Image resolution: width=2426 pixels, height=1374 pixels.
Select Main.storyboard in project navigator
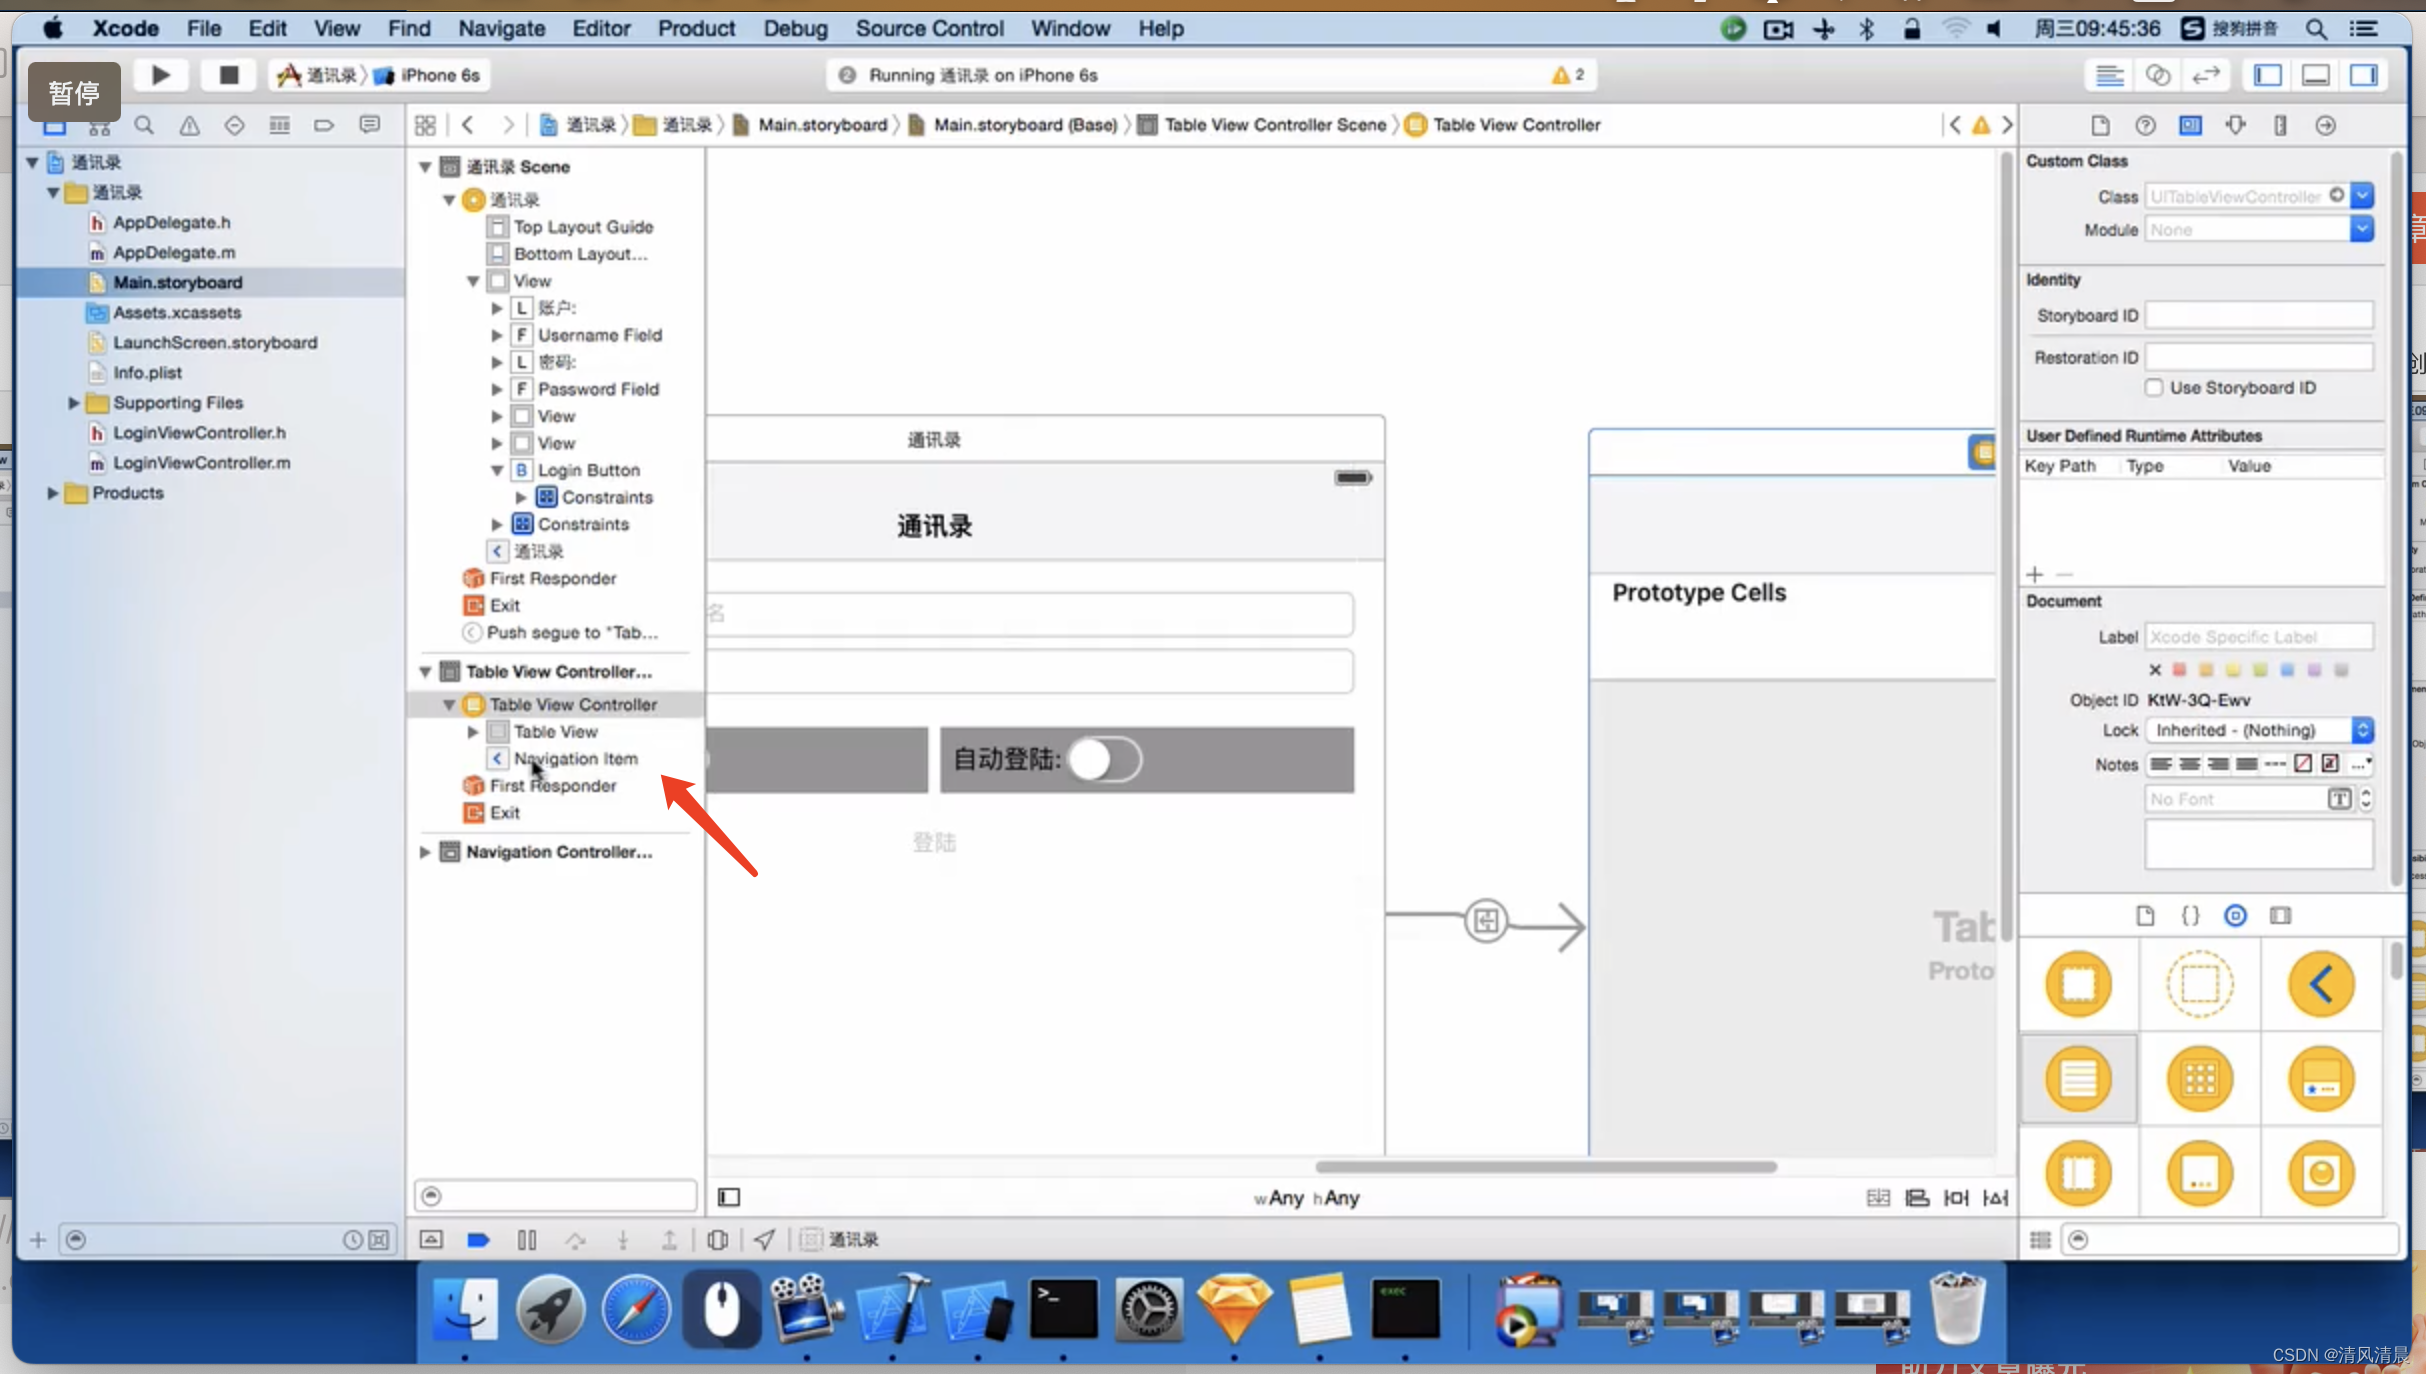click(177, 281)
